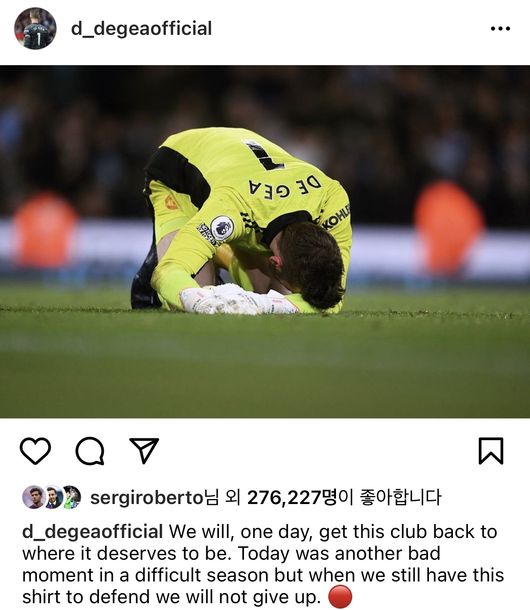Open sergiroberto profile from likes line
The width and height of the screenshot is (530, 610).
click(147, 498)
